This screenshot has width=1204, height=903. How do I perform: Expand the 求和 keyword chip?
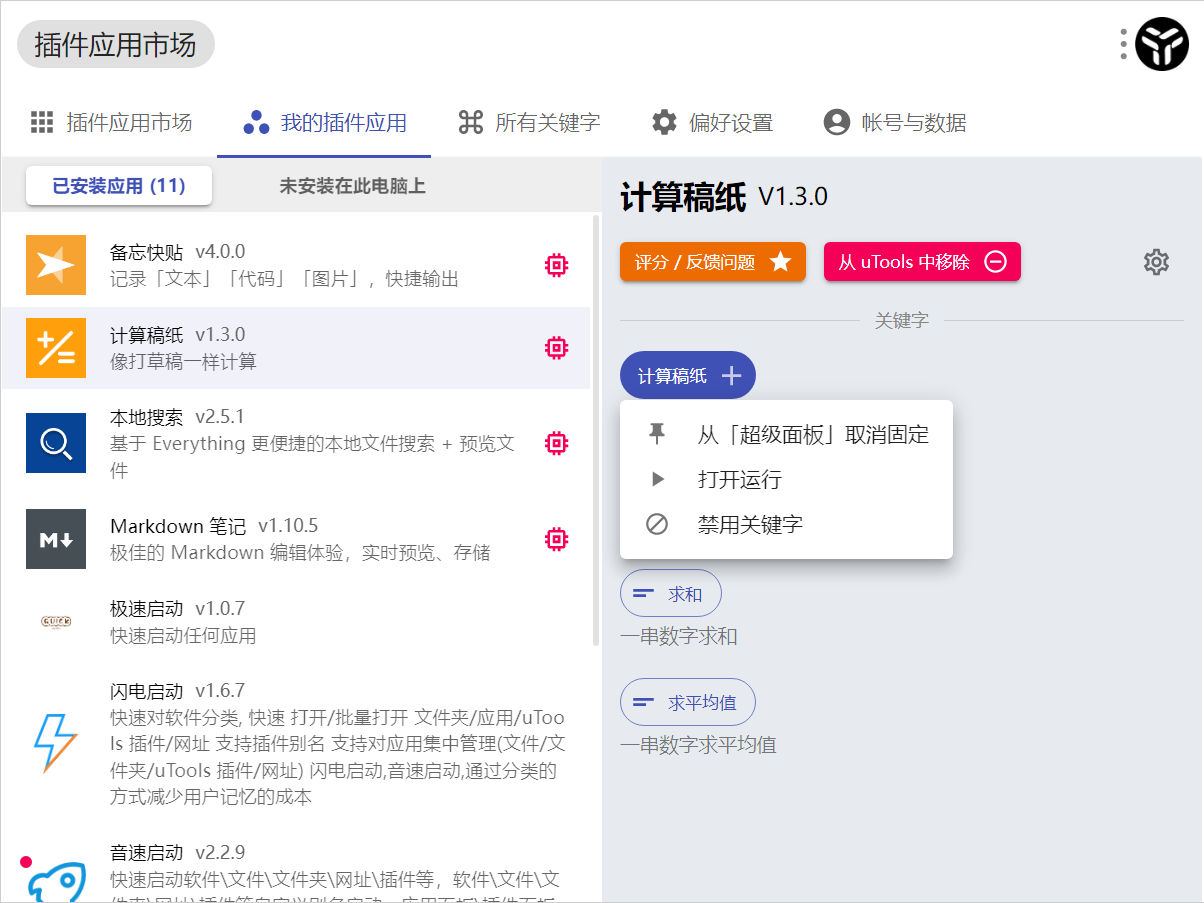[670, 592]
